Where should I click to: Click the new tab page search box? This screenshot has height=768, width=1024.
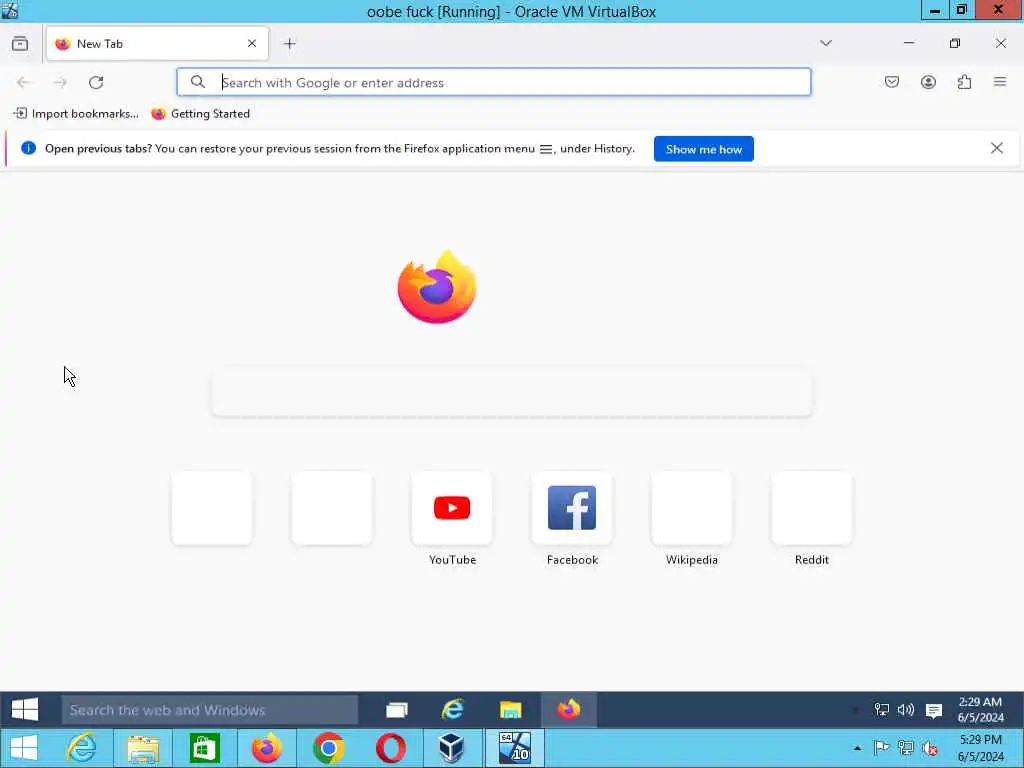coord(512,394)
